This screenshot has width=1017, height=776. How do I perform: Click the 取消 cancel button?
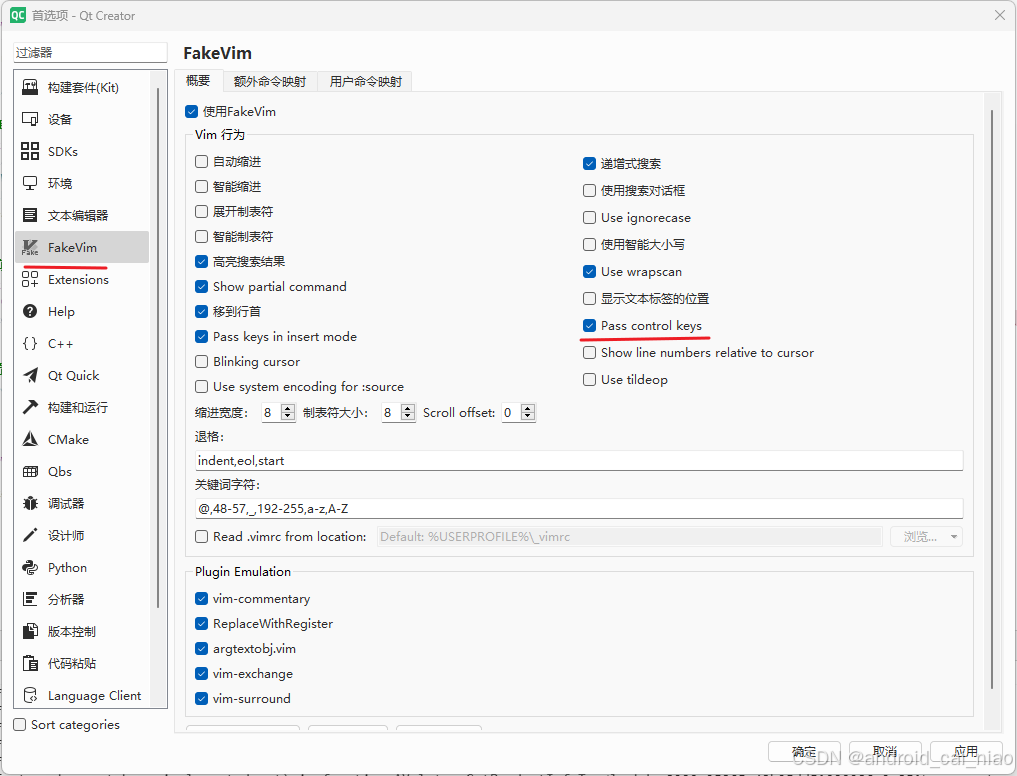(x=885, y=752)
